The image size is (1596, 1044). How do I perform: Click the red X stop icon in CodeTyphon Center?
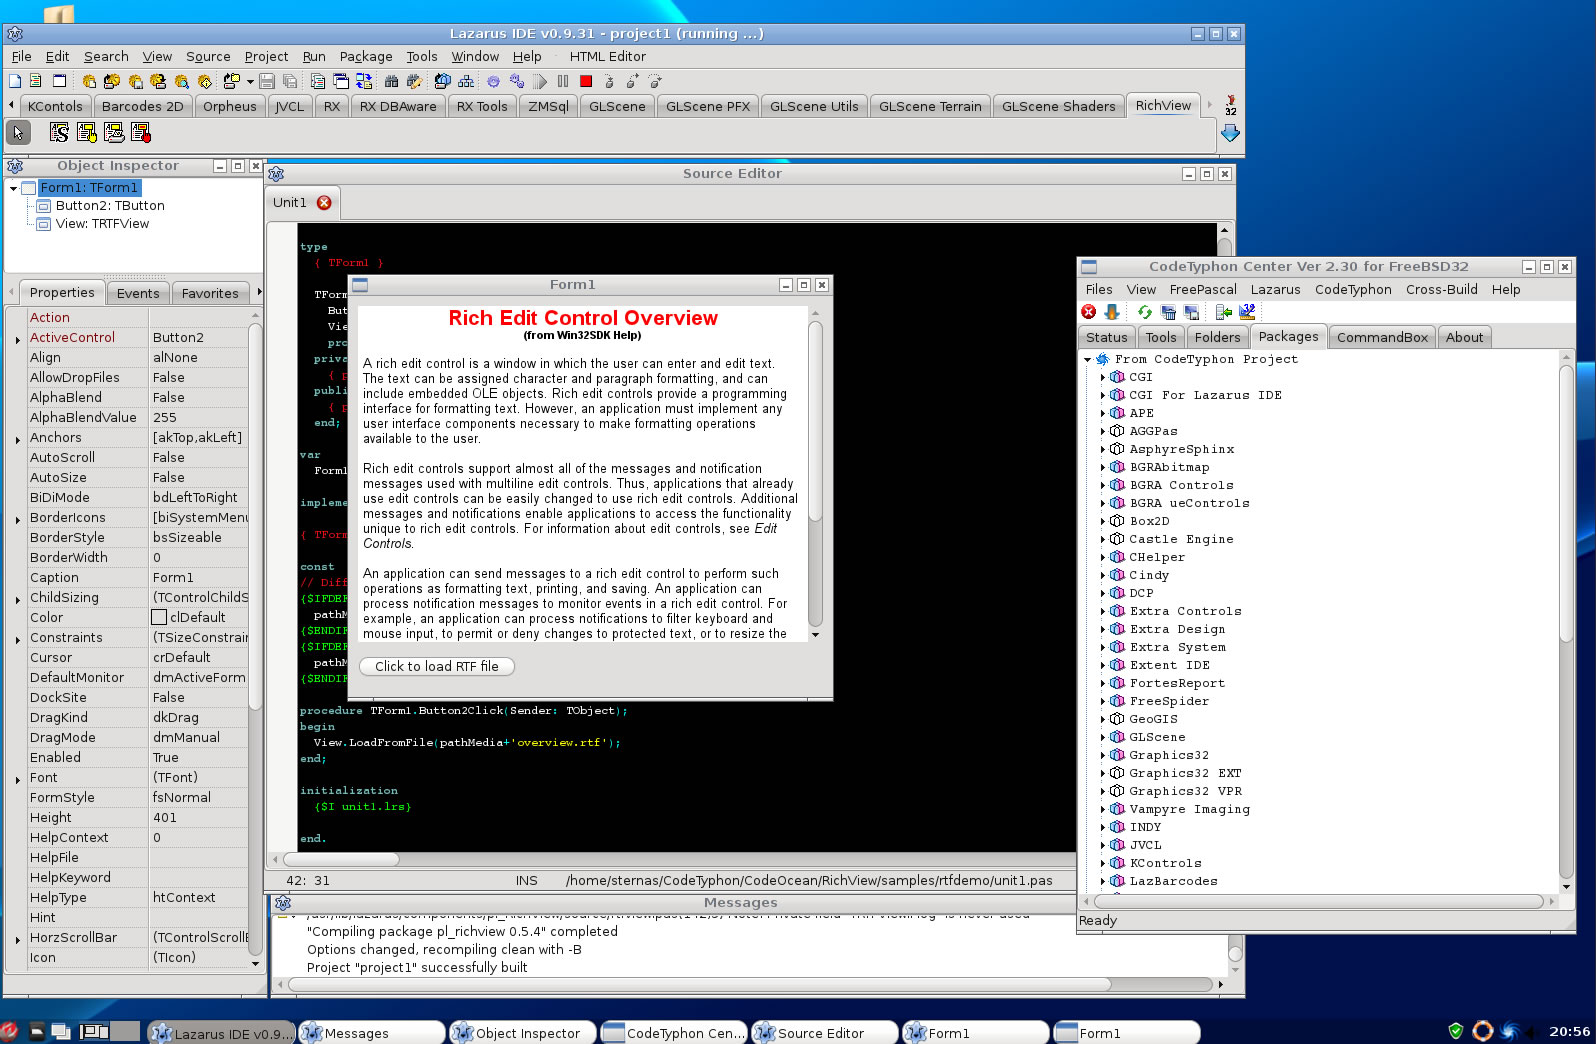tap(1088, 312)
